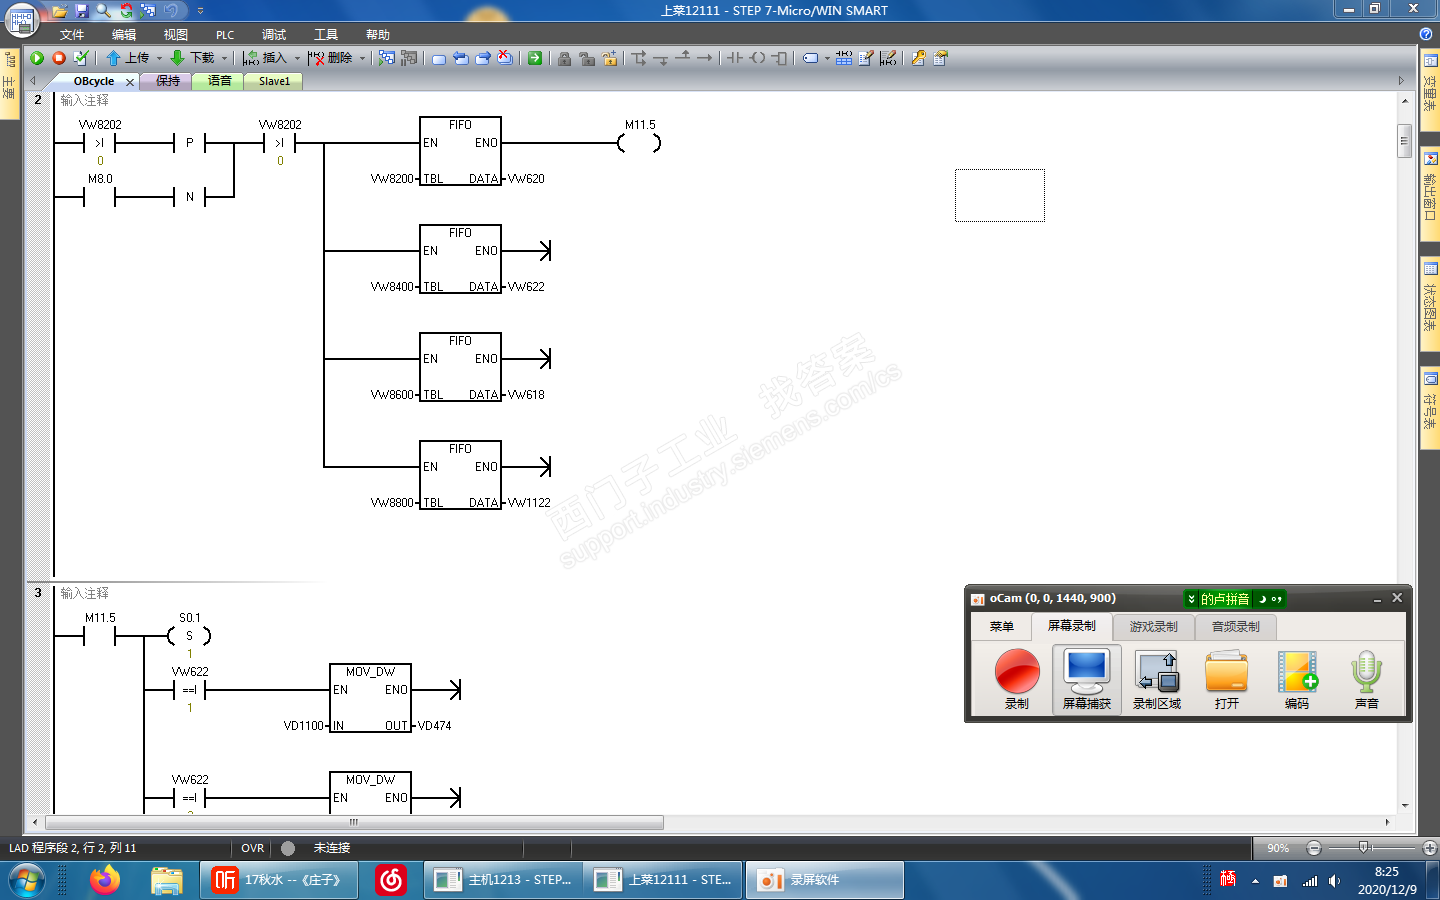This screenshot has height=900, width=1440.
Task: Open the 帮助 menu
Action: pyautogui.click(x=378, y=35)
